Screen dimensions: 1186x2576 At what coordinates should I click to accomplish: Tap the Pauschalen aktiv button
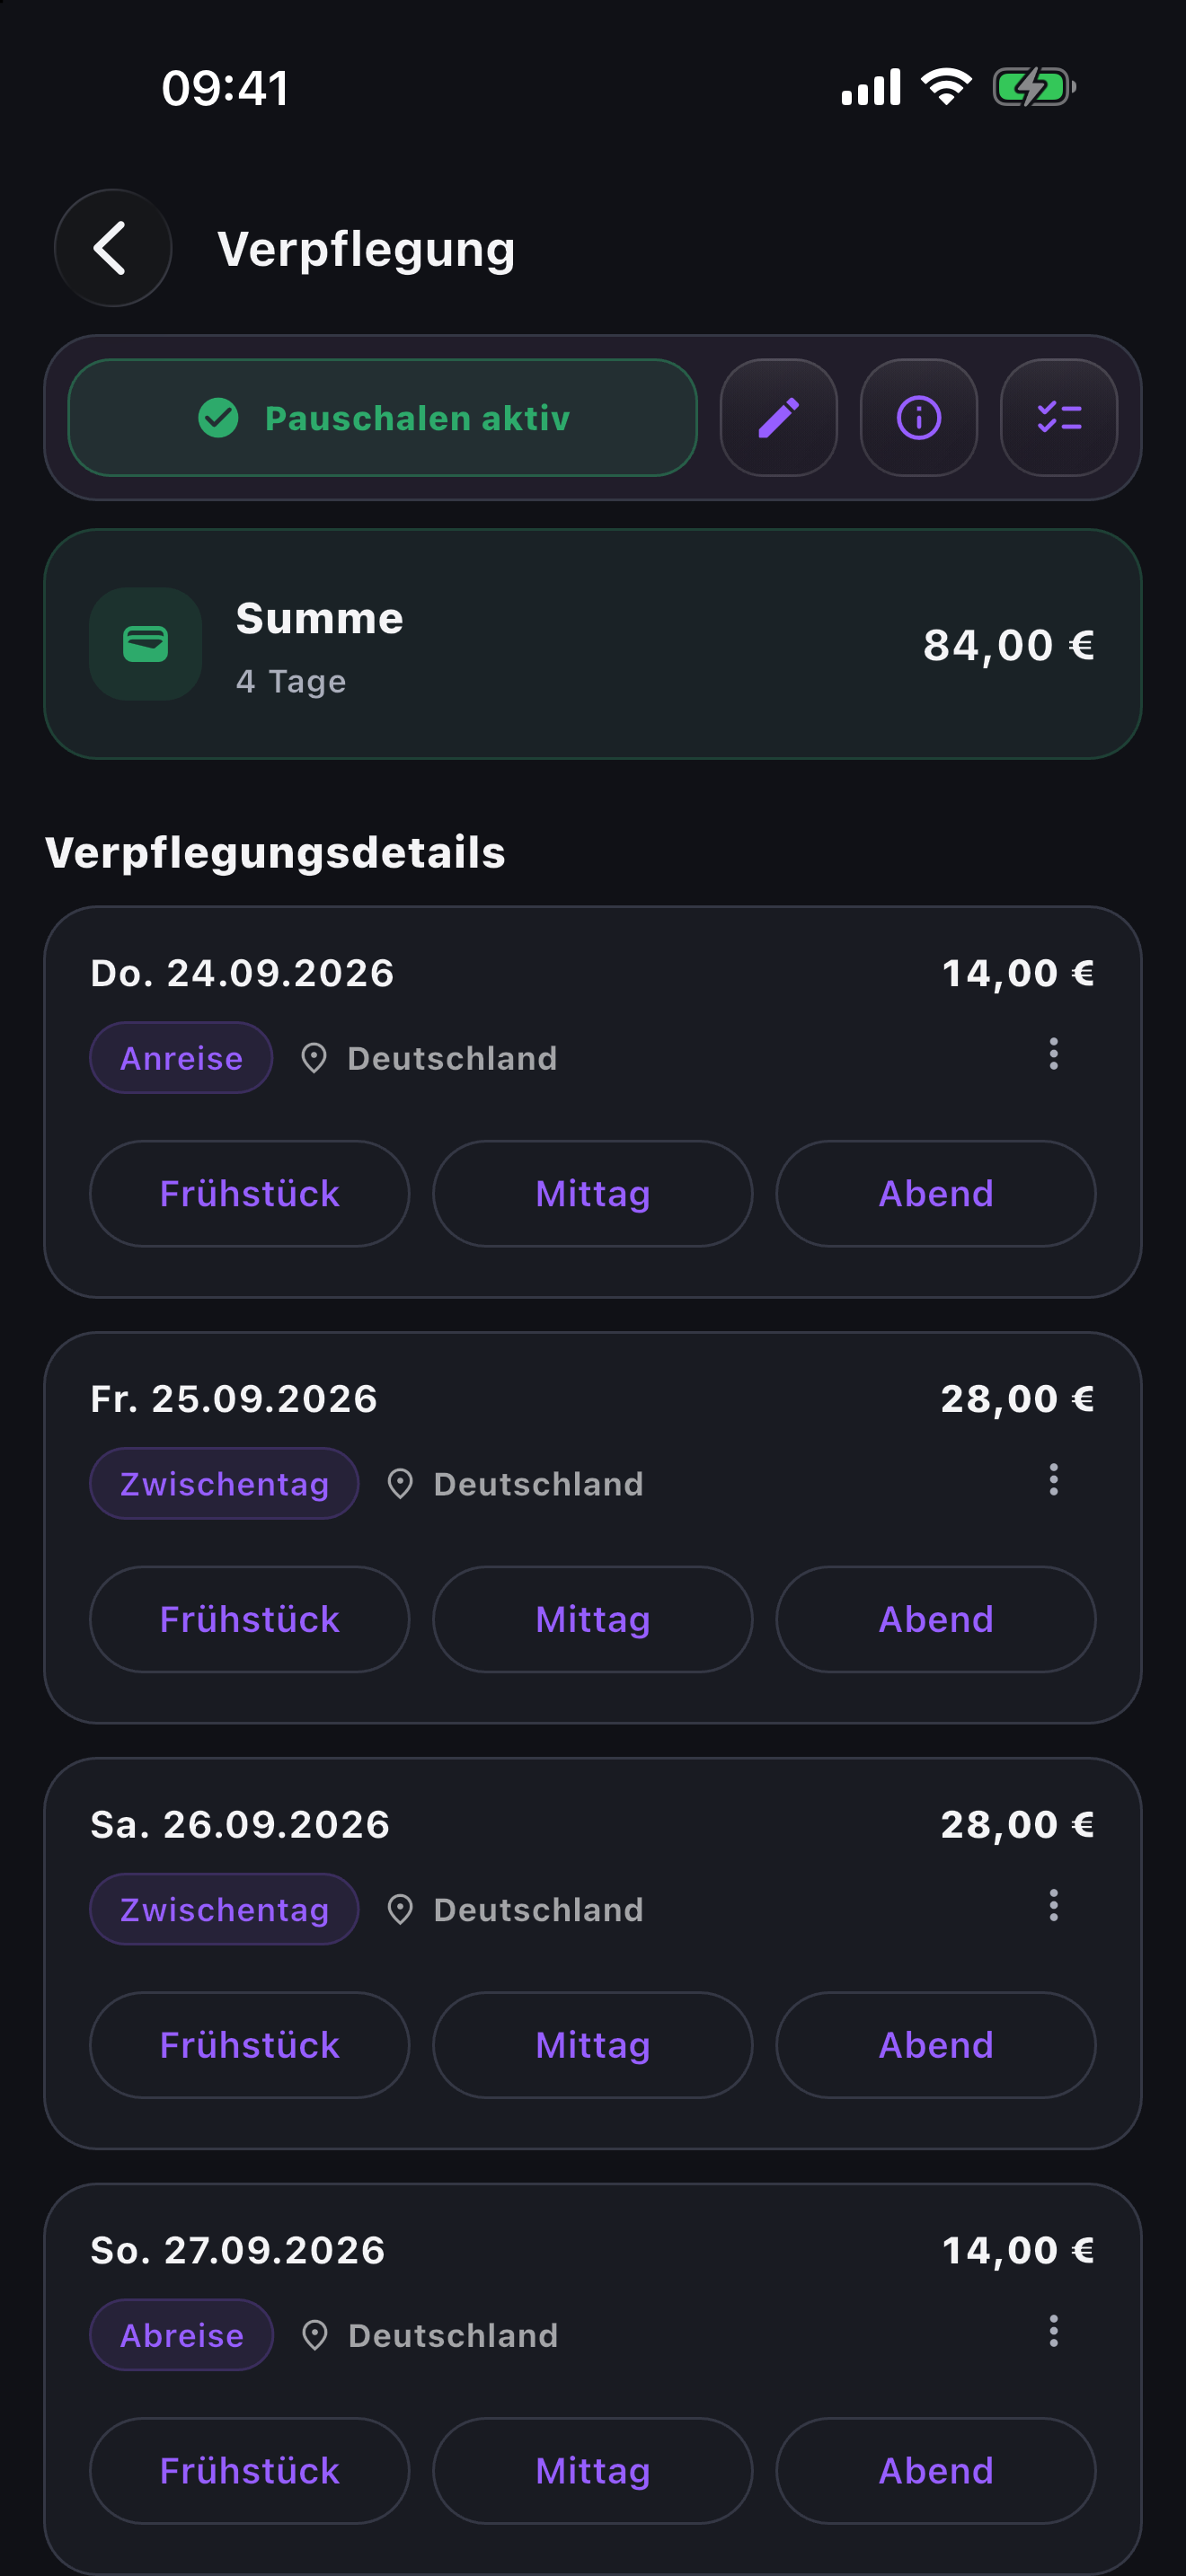coord(382,418)
